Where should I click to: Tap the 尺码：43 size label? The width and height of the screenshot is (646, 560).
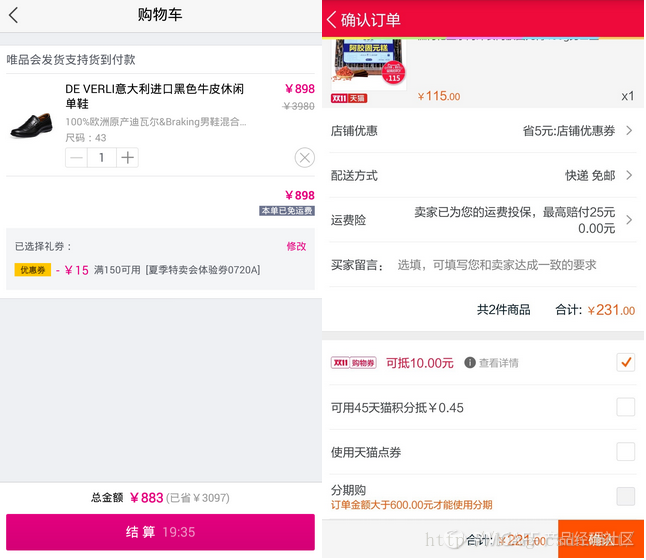click(x=86, y=138)
